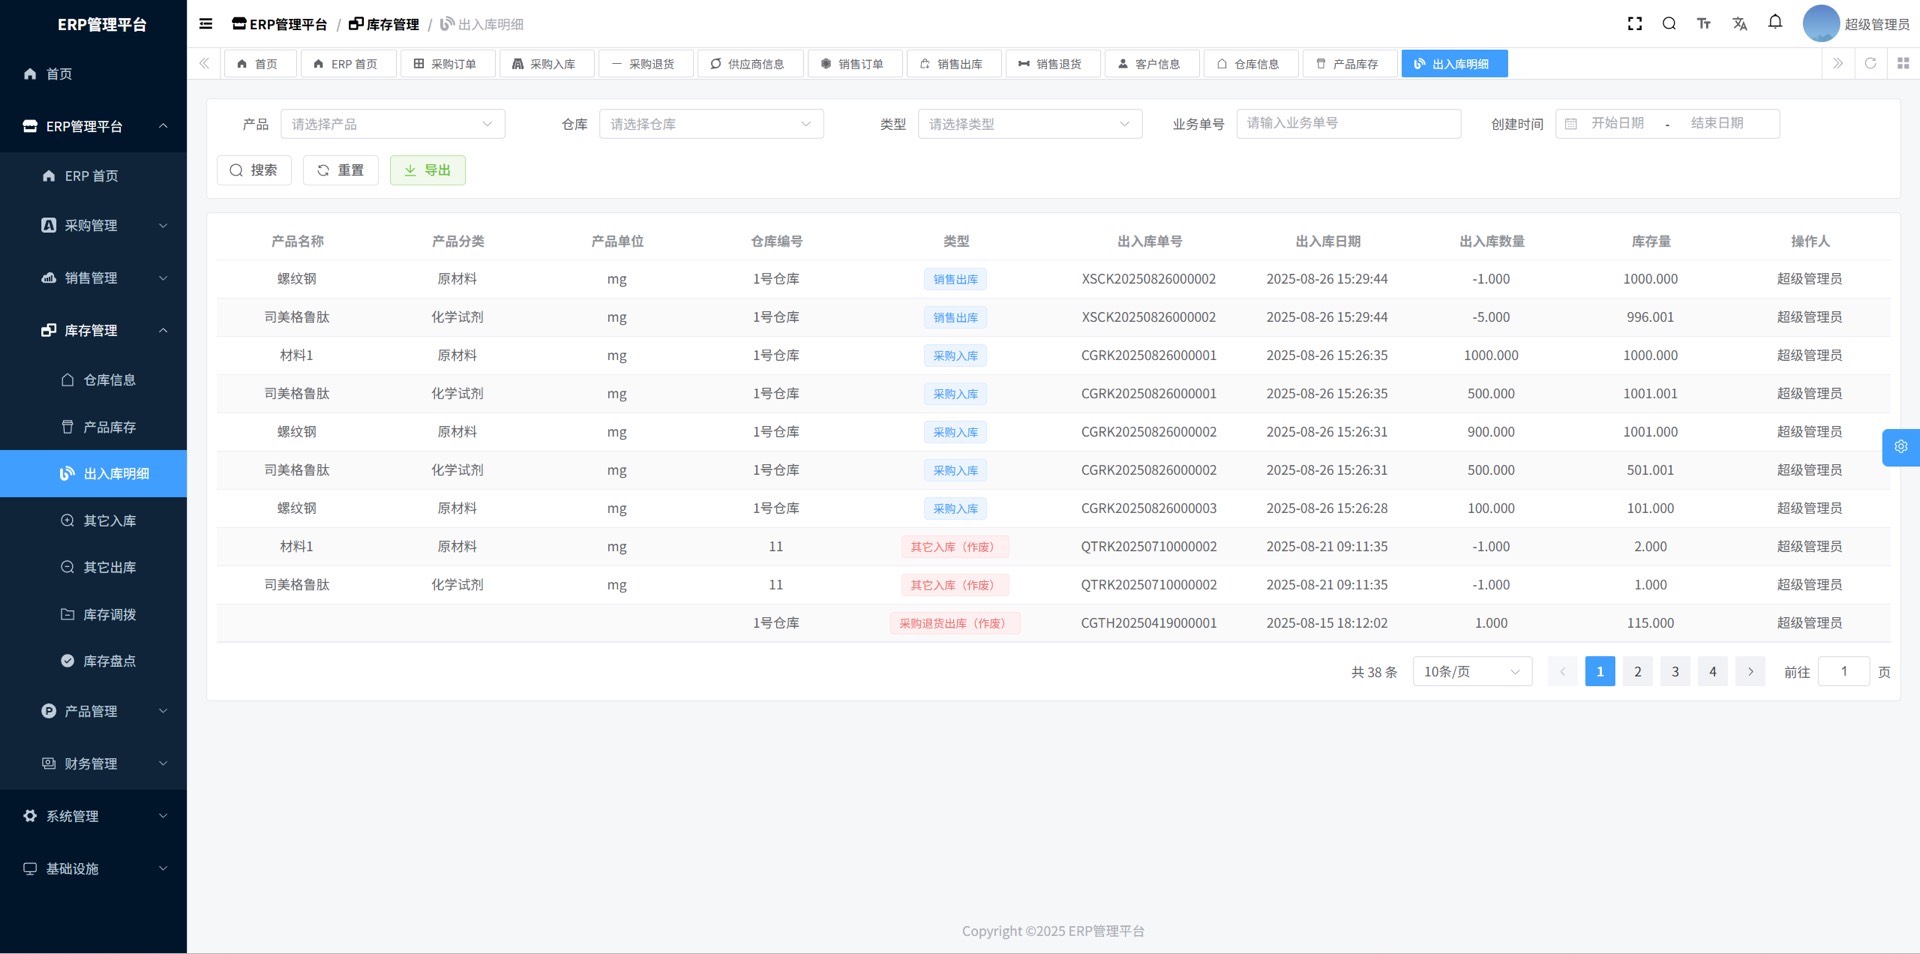Click the 导出 export button
Image resolution: width=1920 pixels, height=954 pixels.
[427, 170]
